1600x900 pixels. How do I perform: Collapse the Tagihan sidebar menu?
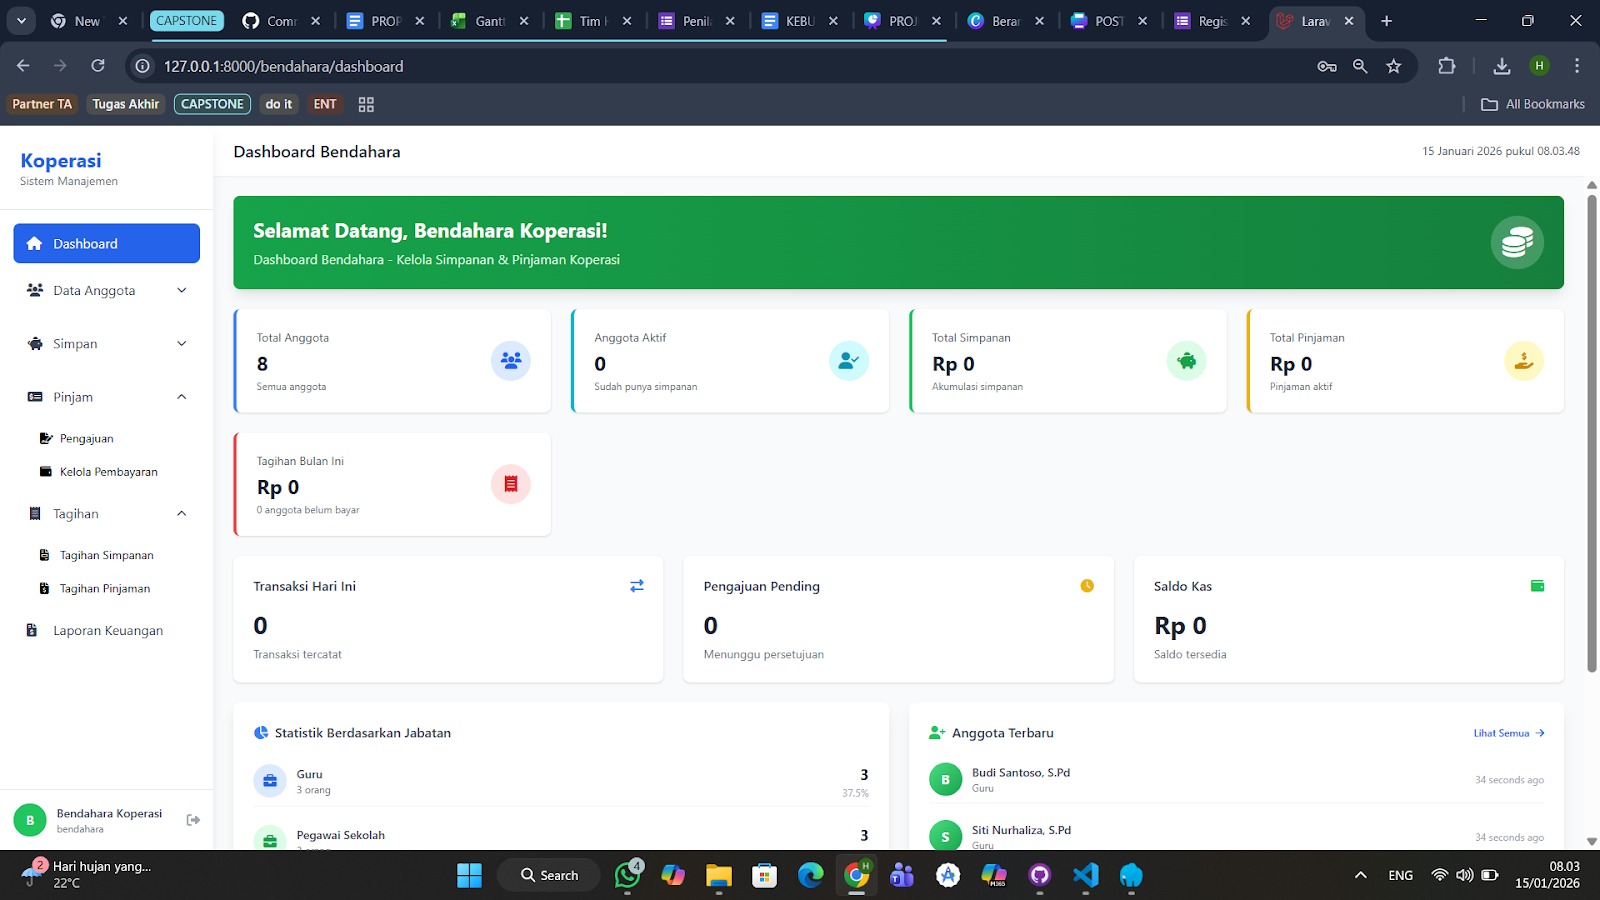(107, 514)
